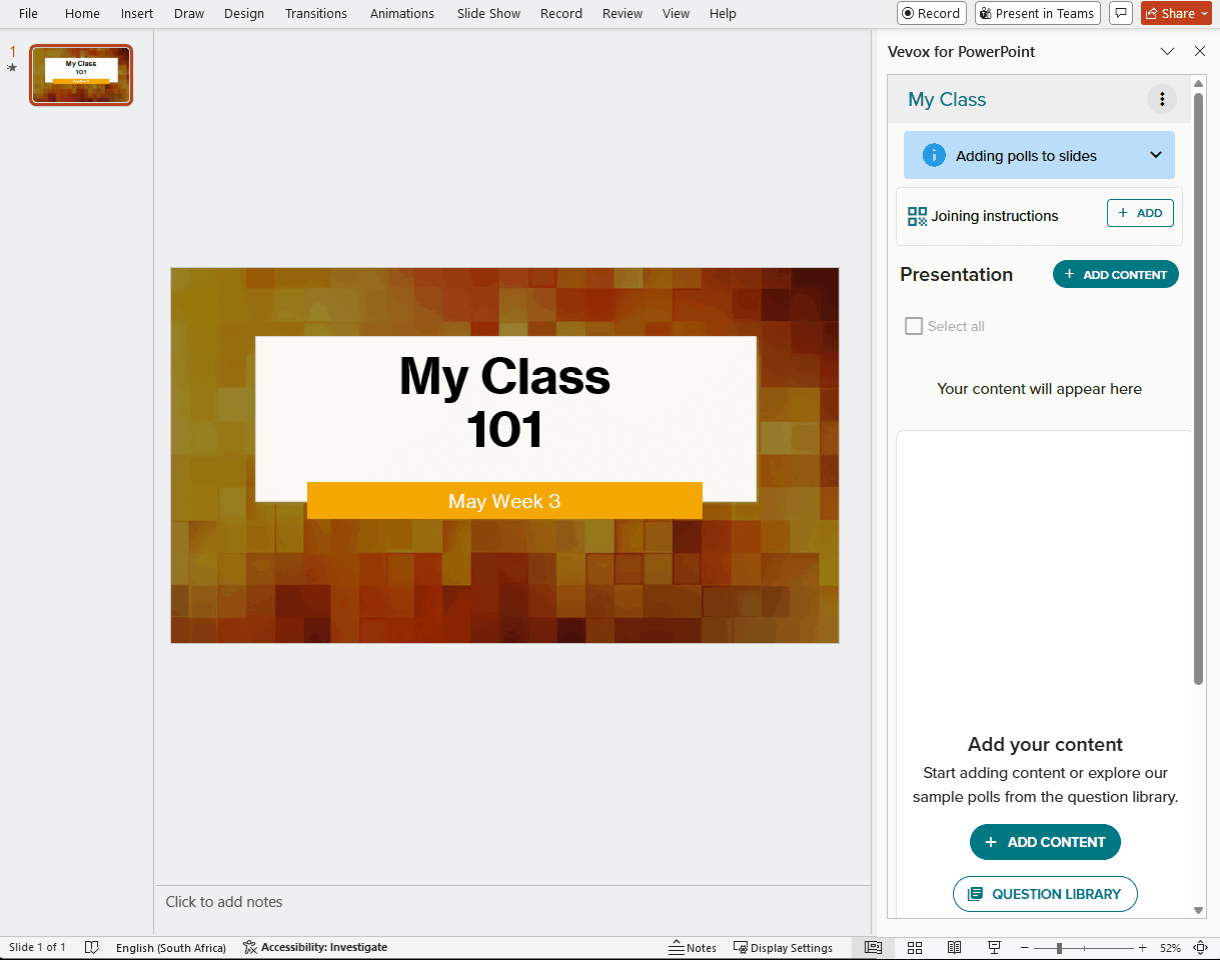1220x960 pixels.
Task: Open the comments pane icon
Action: 1121,13
